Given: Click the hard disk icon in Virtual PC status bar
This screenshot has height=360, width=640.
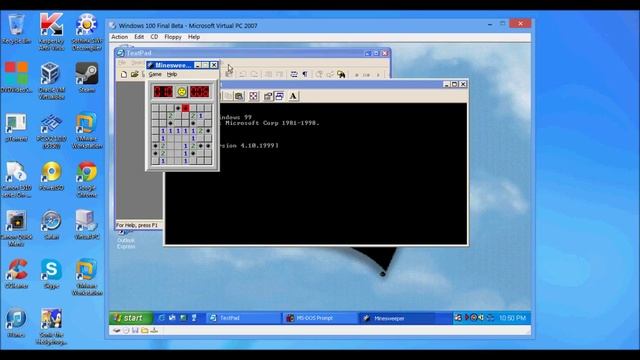Looking at the screenshot, I should coord(117,330).
